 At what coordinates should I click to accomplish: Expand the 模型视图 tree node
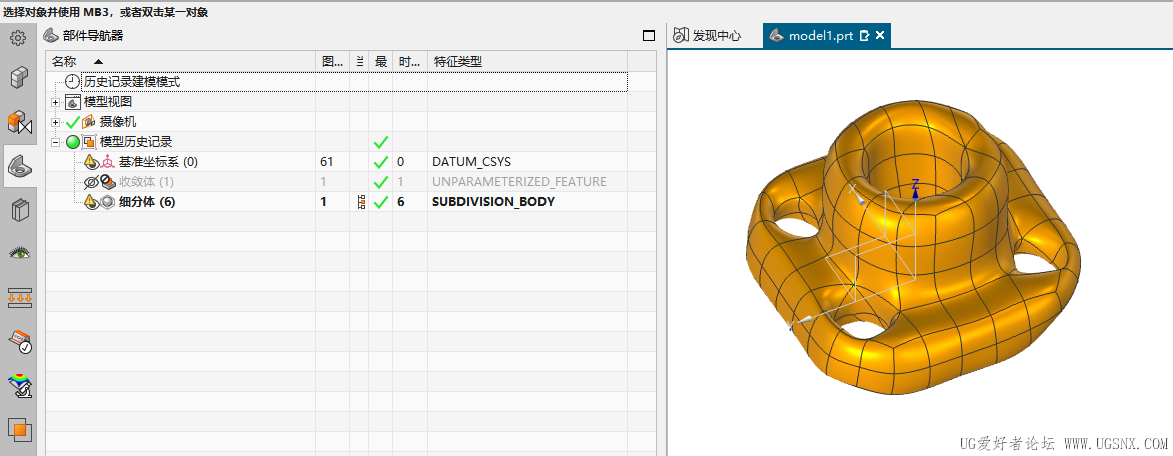pyautogui.click(x=55, y=102)
